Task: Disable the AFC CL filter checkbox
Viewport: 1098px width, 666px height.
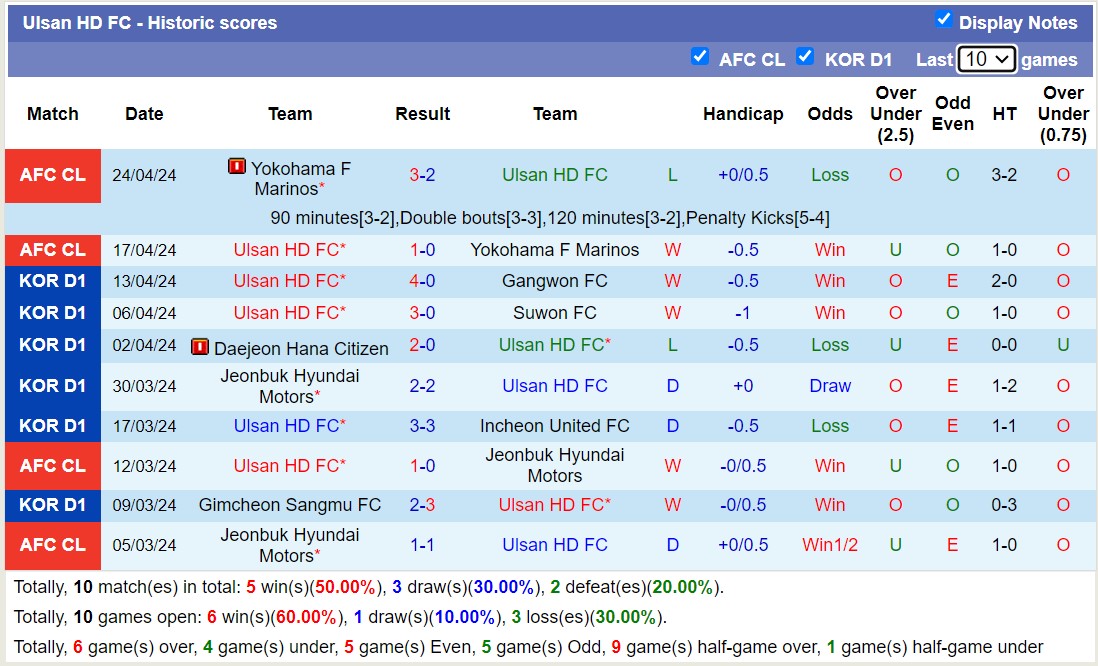Action: (x=700, y=57)
